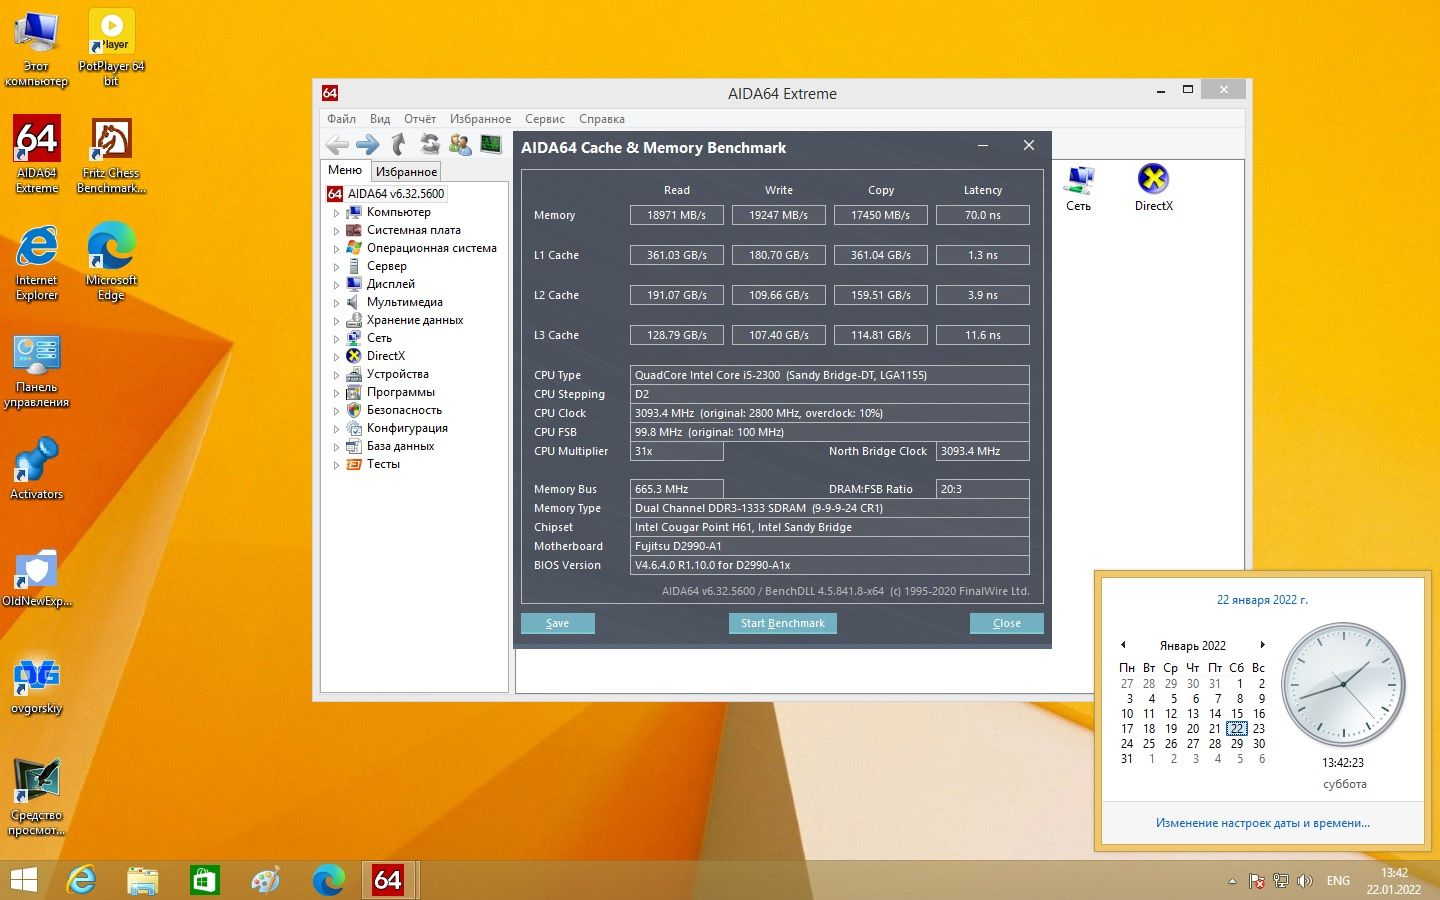Open the green monitor graph toolbar icon
The height and width of the screenshot is (900, 1440).
(490, 145)
